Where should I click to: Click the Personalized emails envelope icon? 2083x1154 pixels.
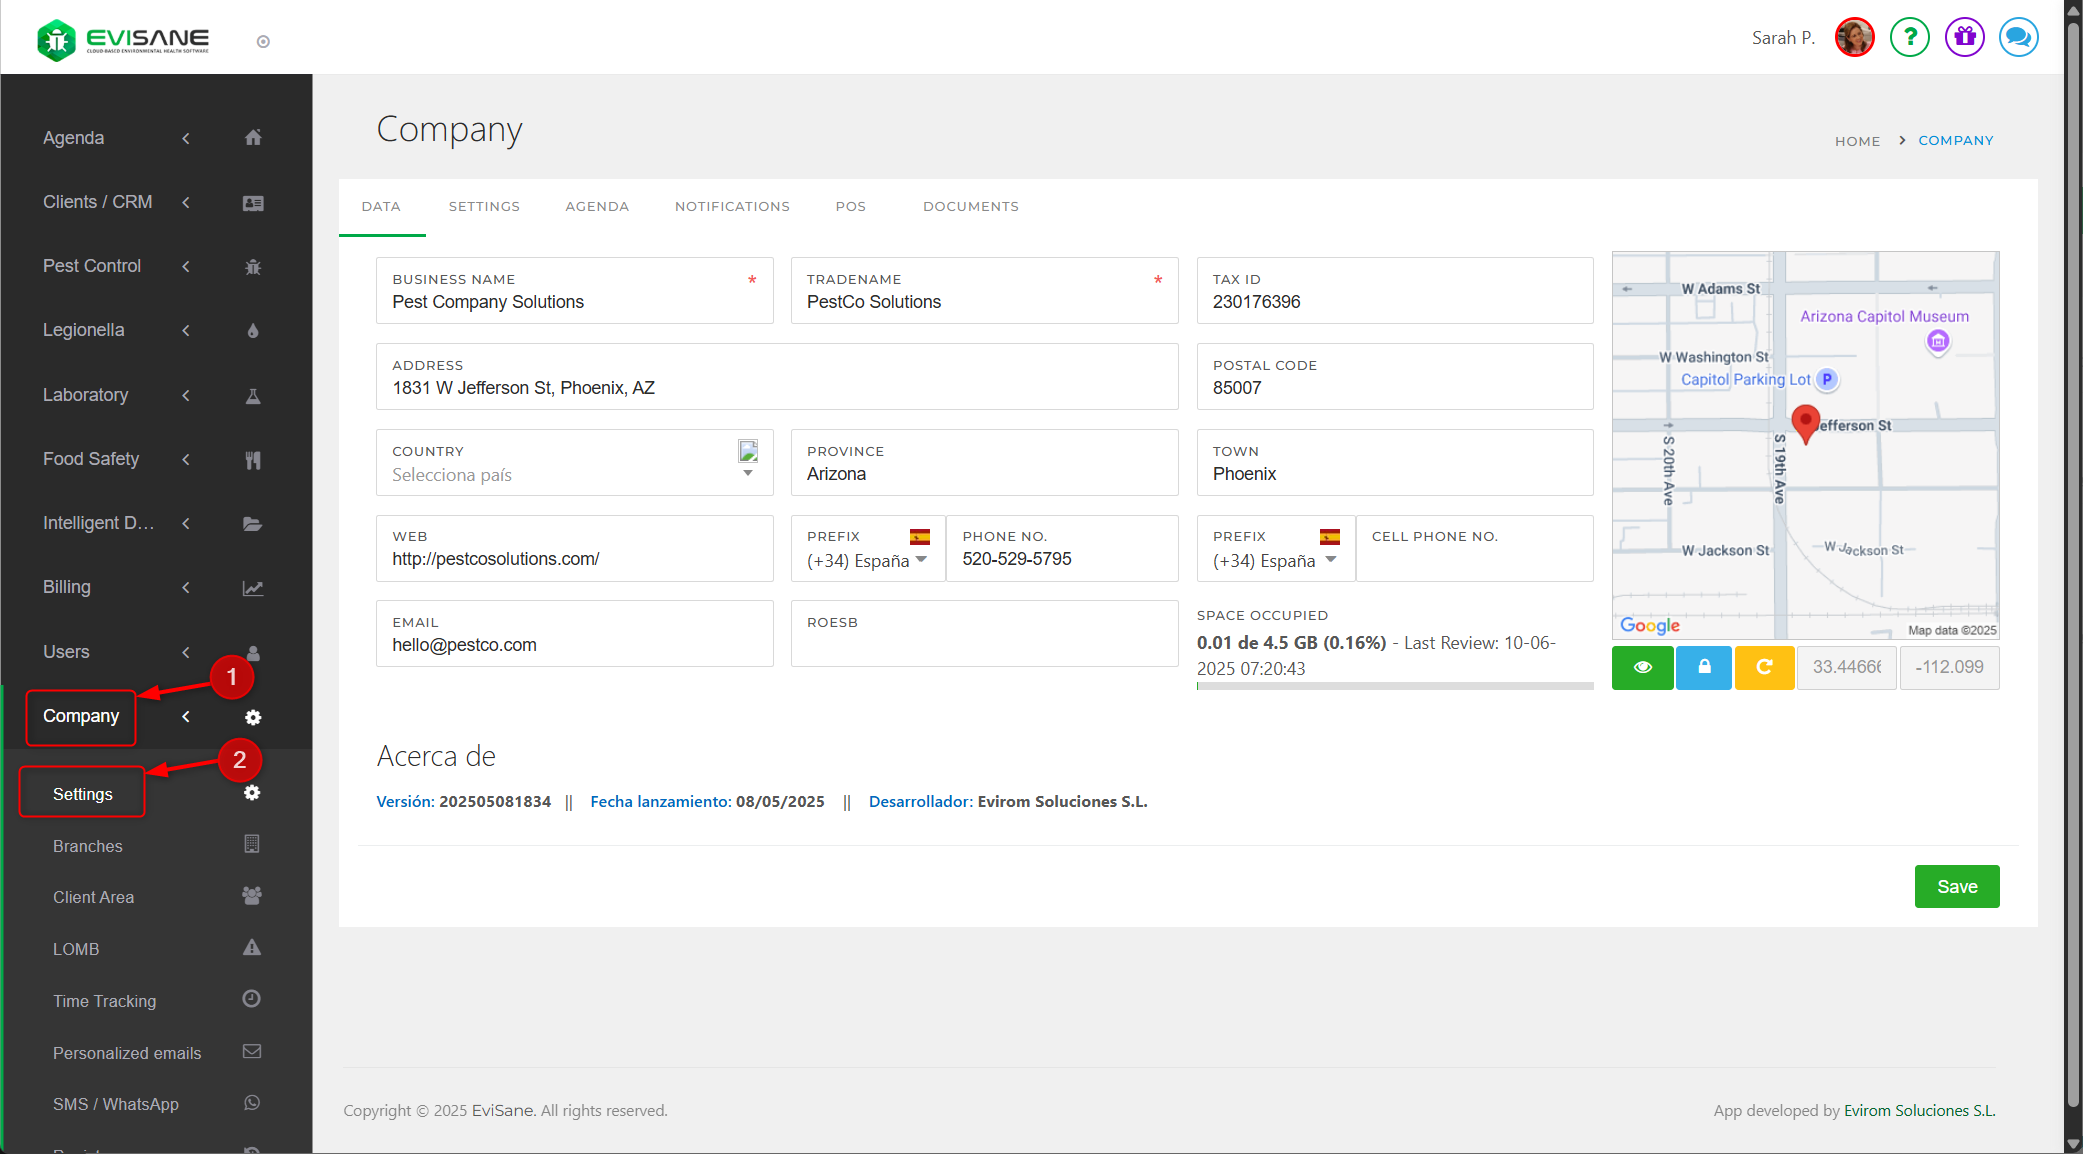coord(252,1051)
